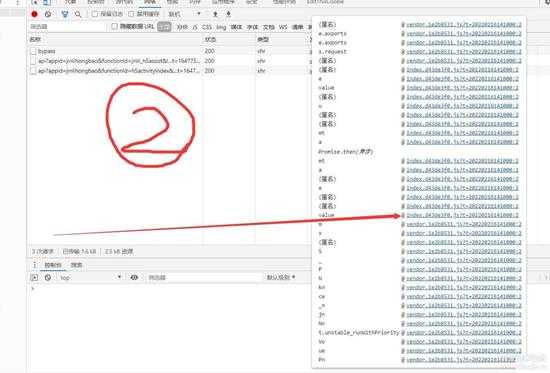Enable the 保留日志 preserve log checkbox
This screenshot has width=550, height=373.
click(95, 14)
